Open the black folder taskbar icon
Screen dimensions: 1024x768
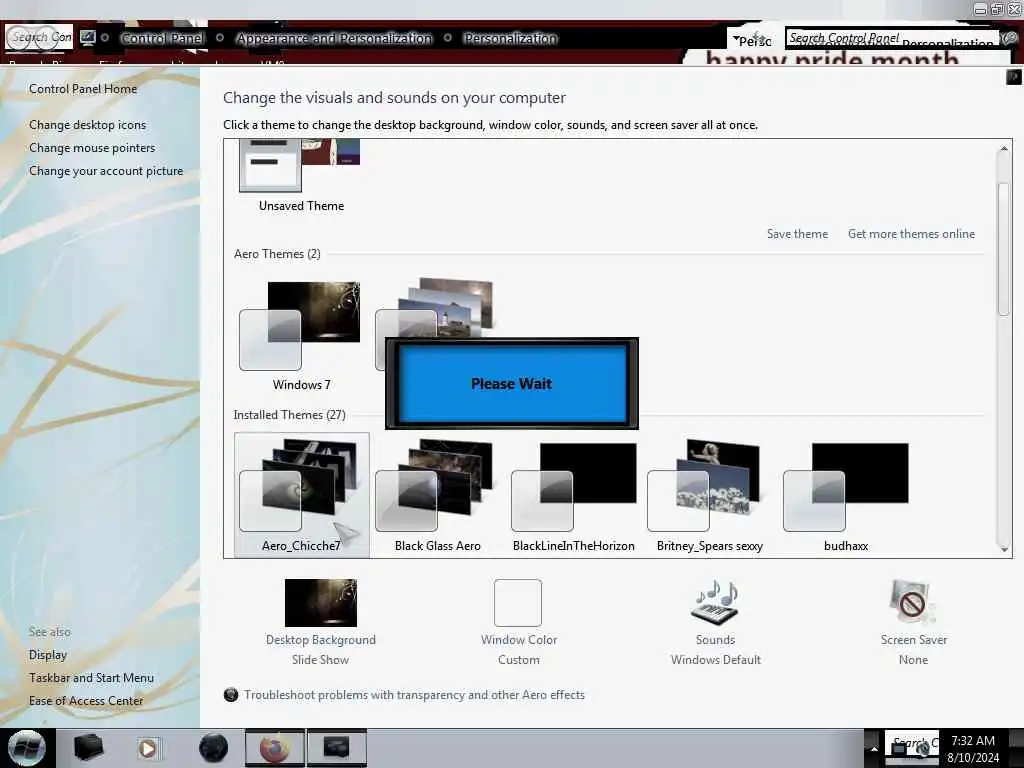[x=88, y=748]
